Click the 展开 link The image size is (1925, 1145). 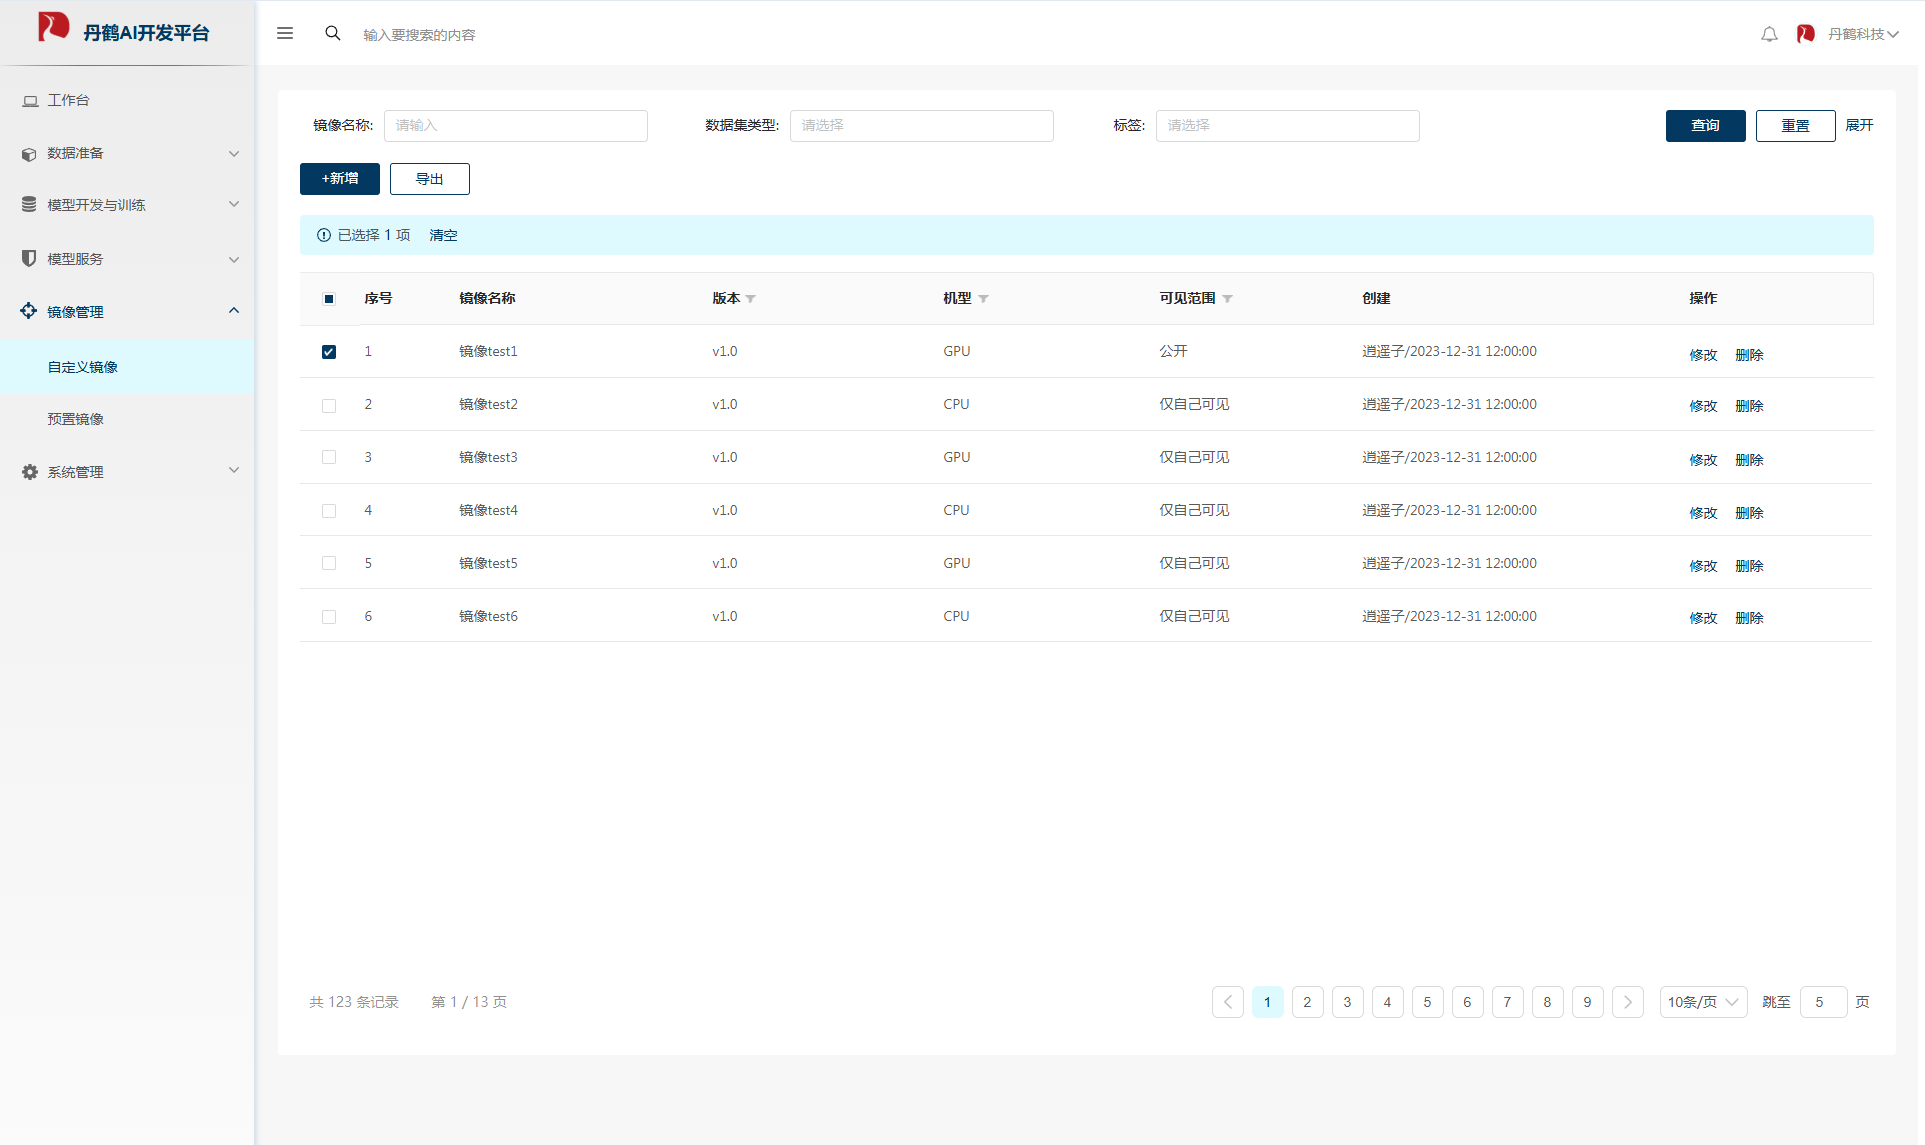coord(1859,125)
